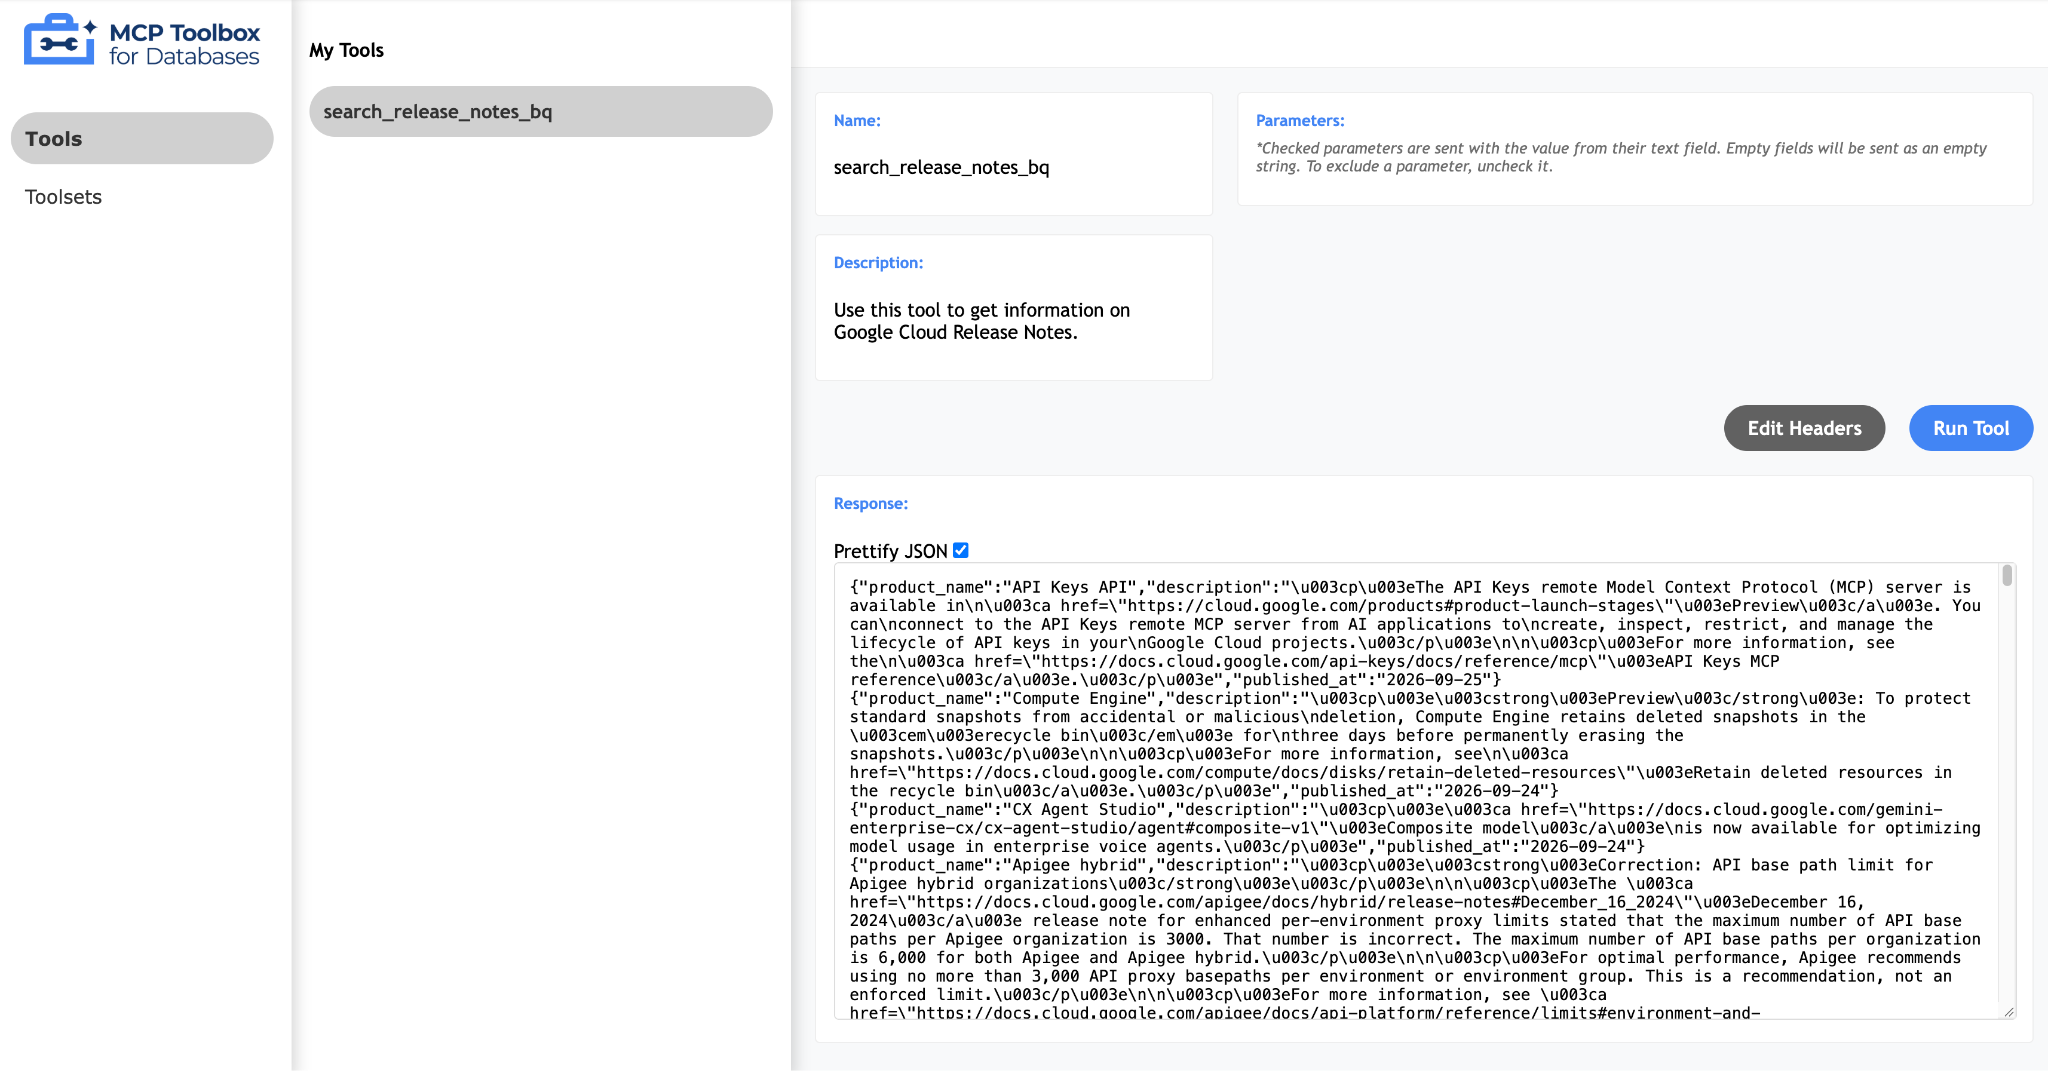Switch to Toolsets in the sidebar

pyautogui.click(x=63, y=197)
